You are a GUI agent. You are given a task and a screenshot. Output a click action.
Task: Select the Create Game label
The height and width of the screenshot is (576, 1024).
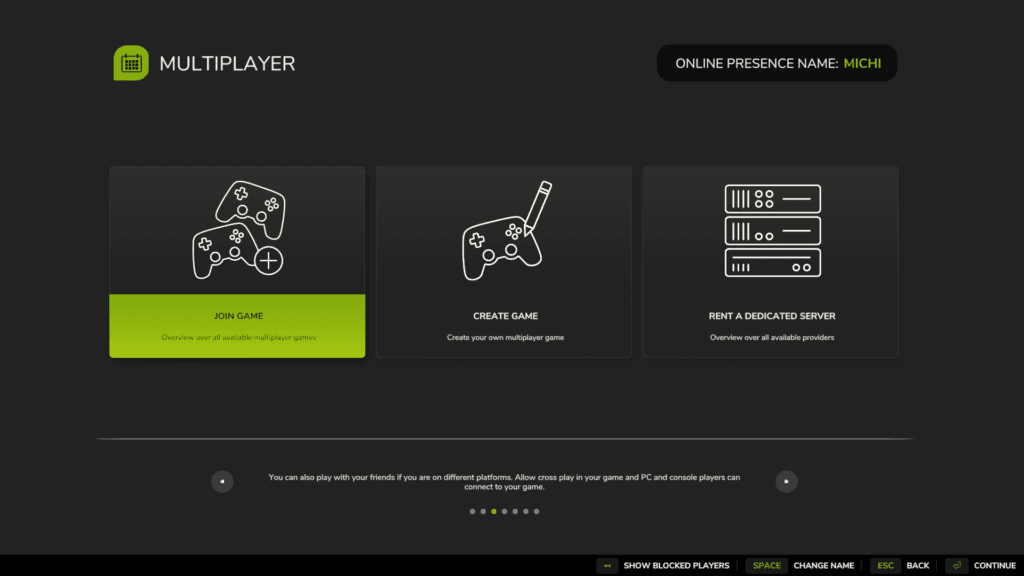click(505, 316)
